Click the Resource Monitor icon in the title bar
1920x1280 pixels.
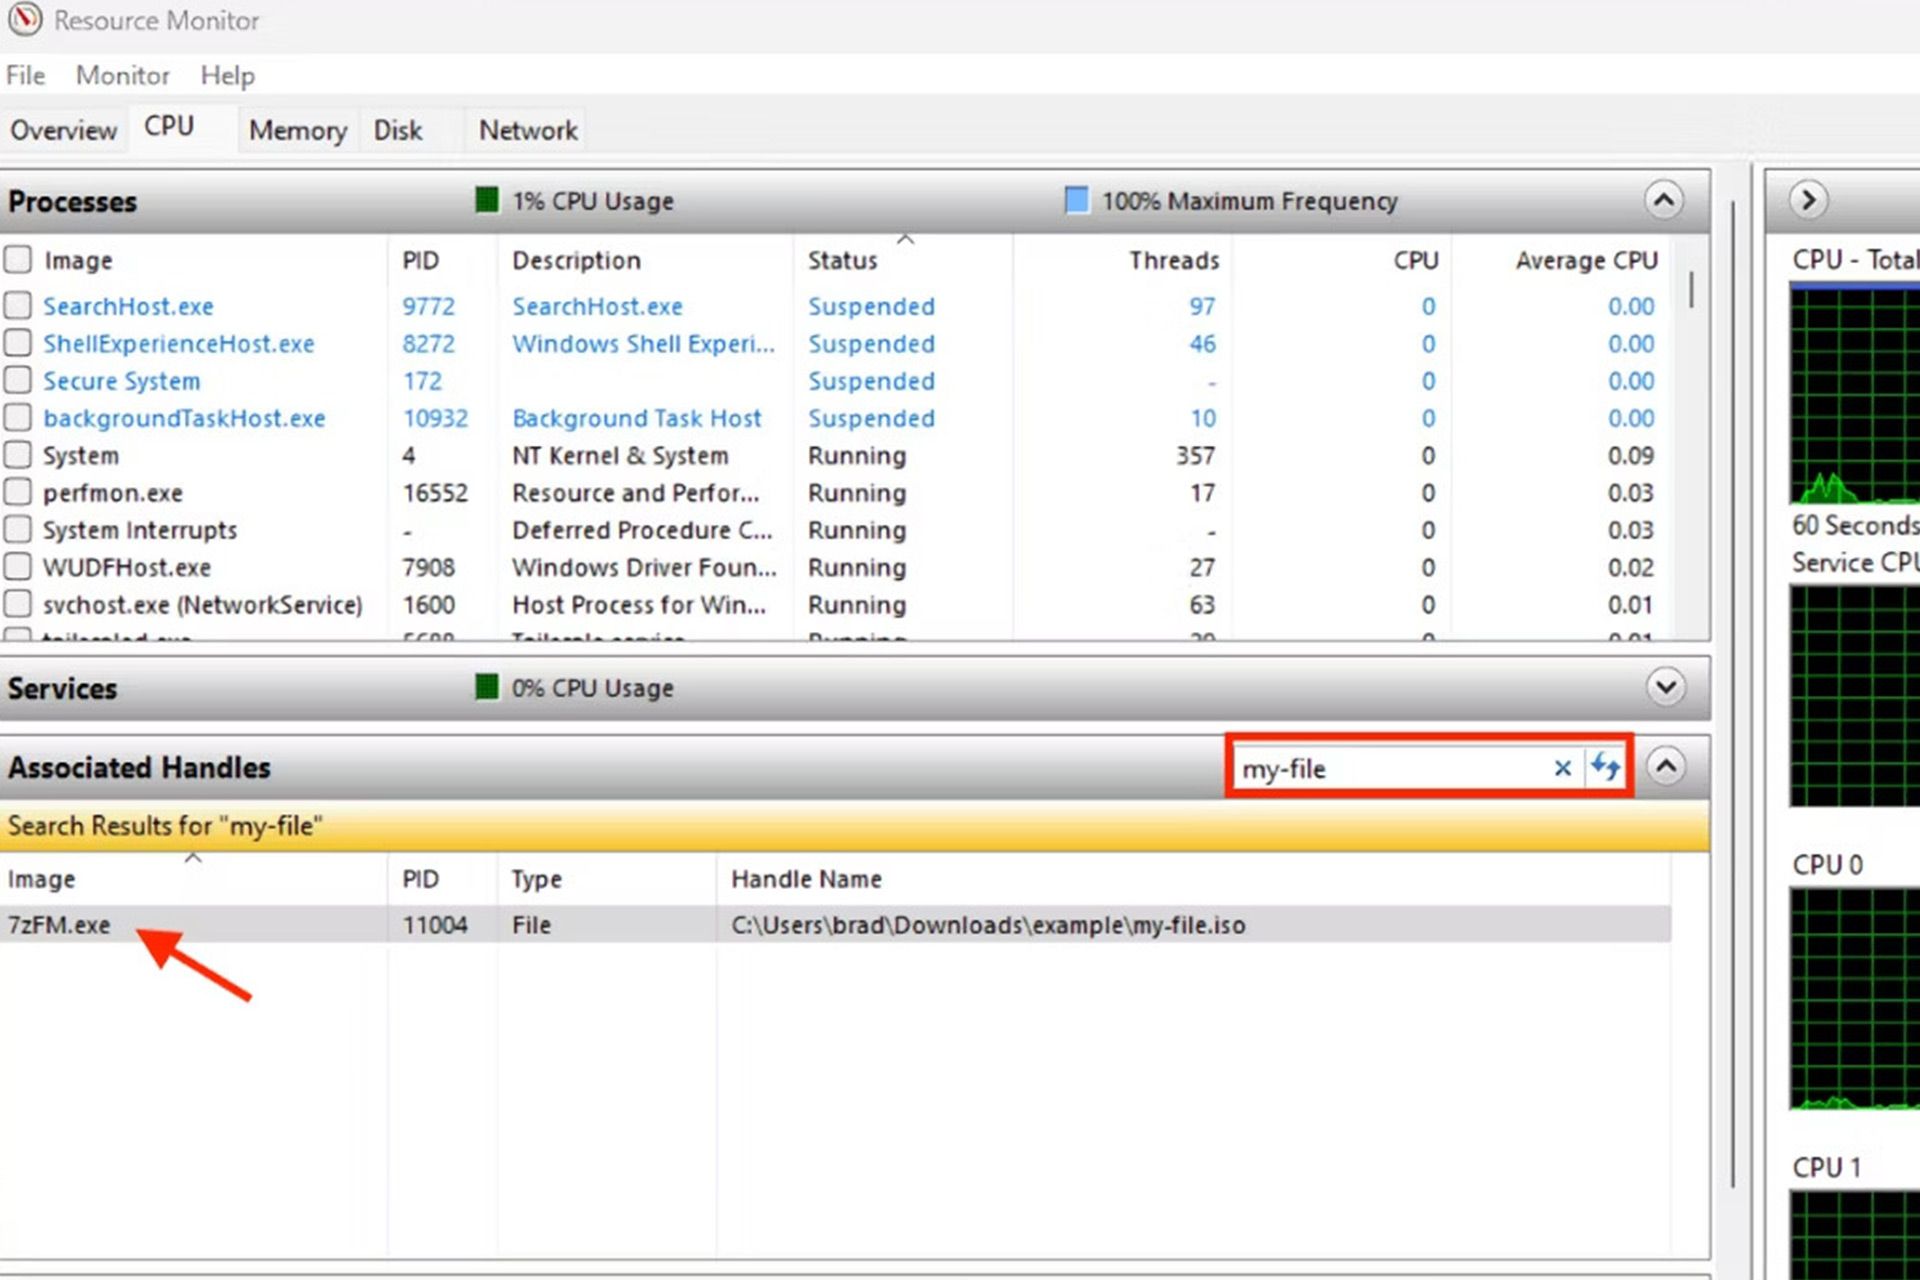coord(25,20)
